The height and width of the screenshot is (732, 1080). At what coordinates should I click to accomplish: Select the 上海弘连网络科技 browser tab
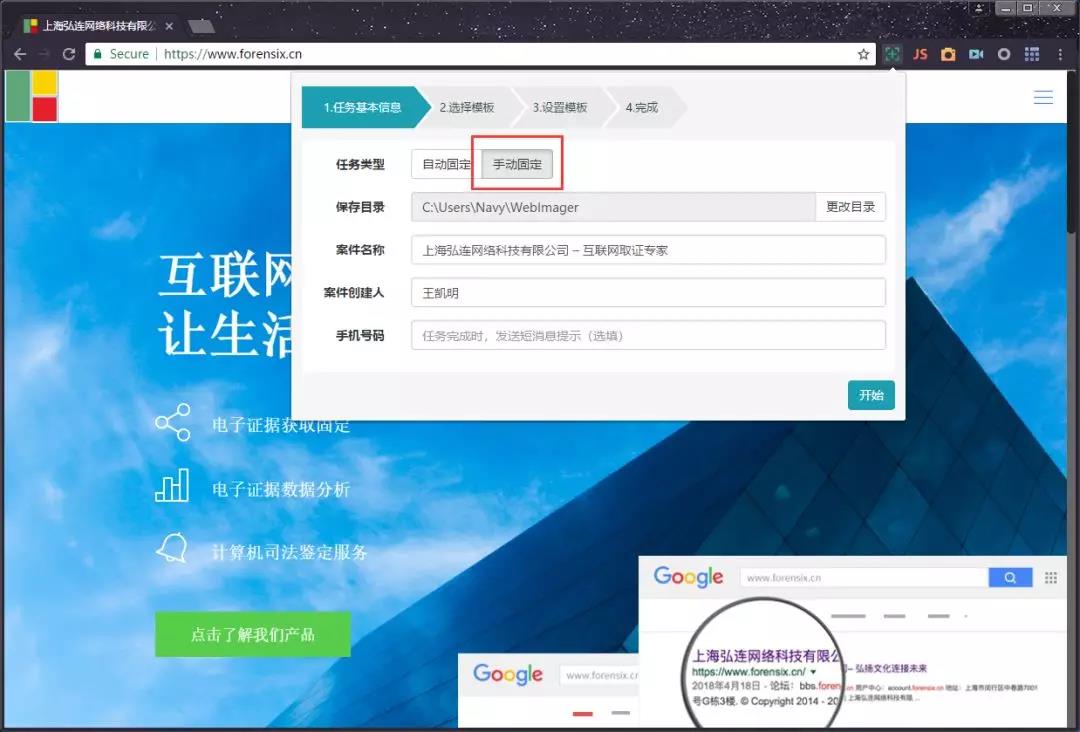coord(100,26)
